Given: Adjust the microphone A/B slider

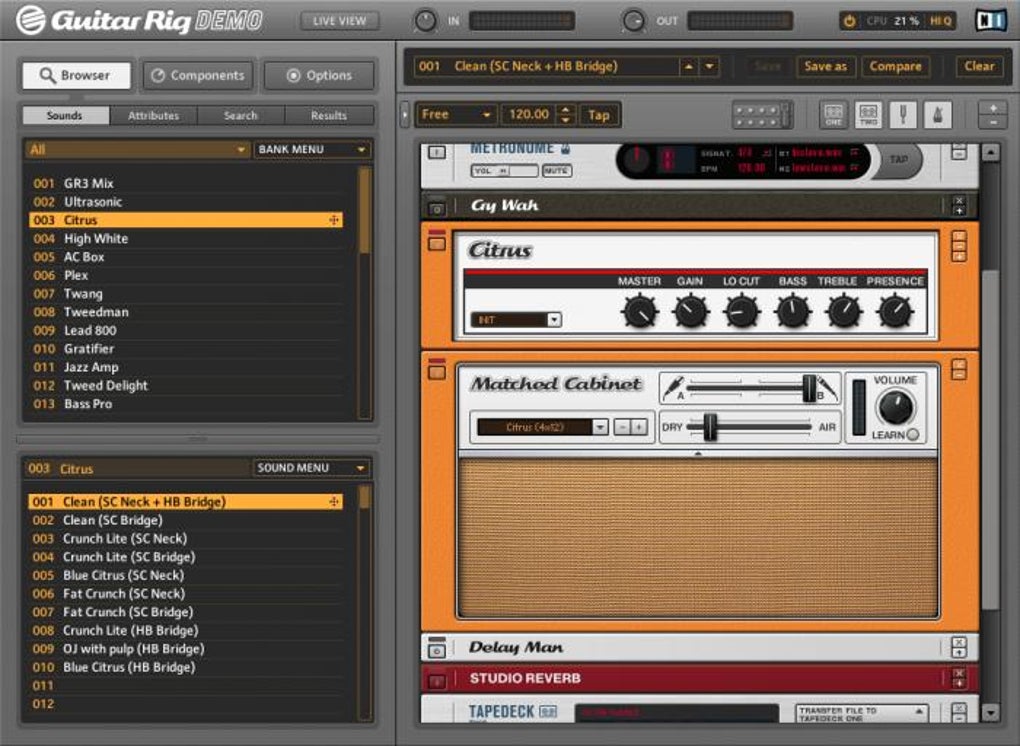Looking at the screenshot, I should coord(809,388).
